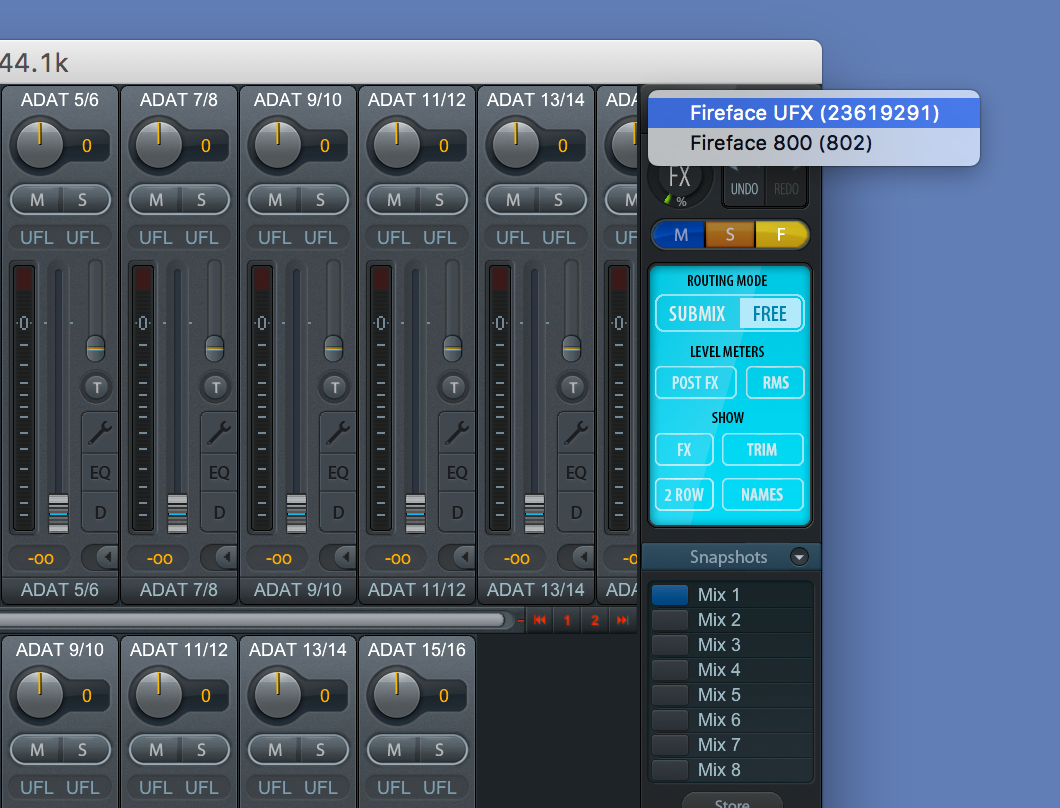The width and height of the screenshot is (1060, 808).
Task: Solo the ADAT 15/16 channel
Action: [440, 750]
